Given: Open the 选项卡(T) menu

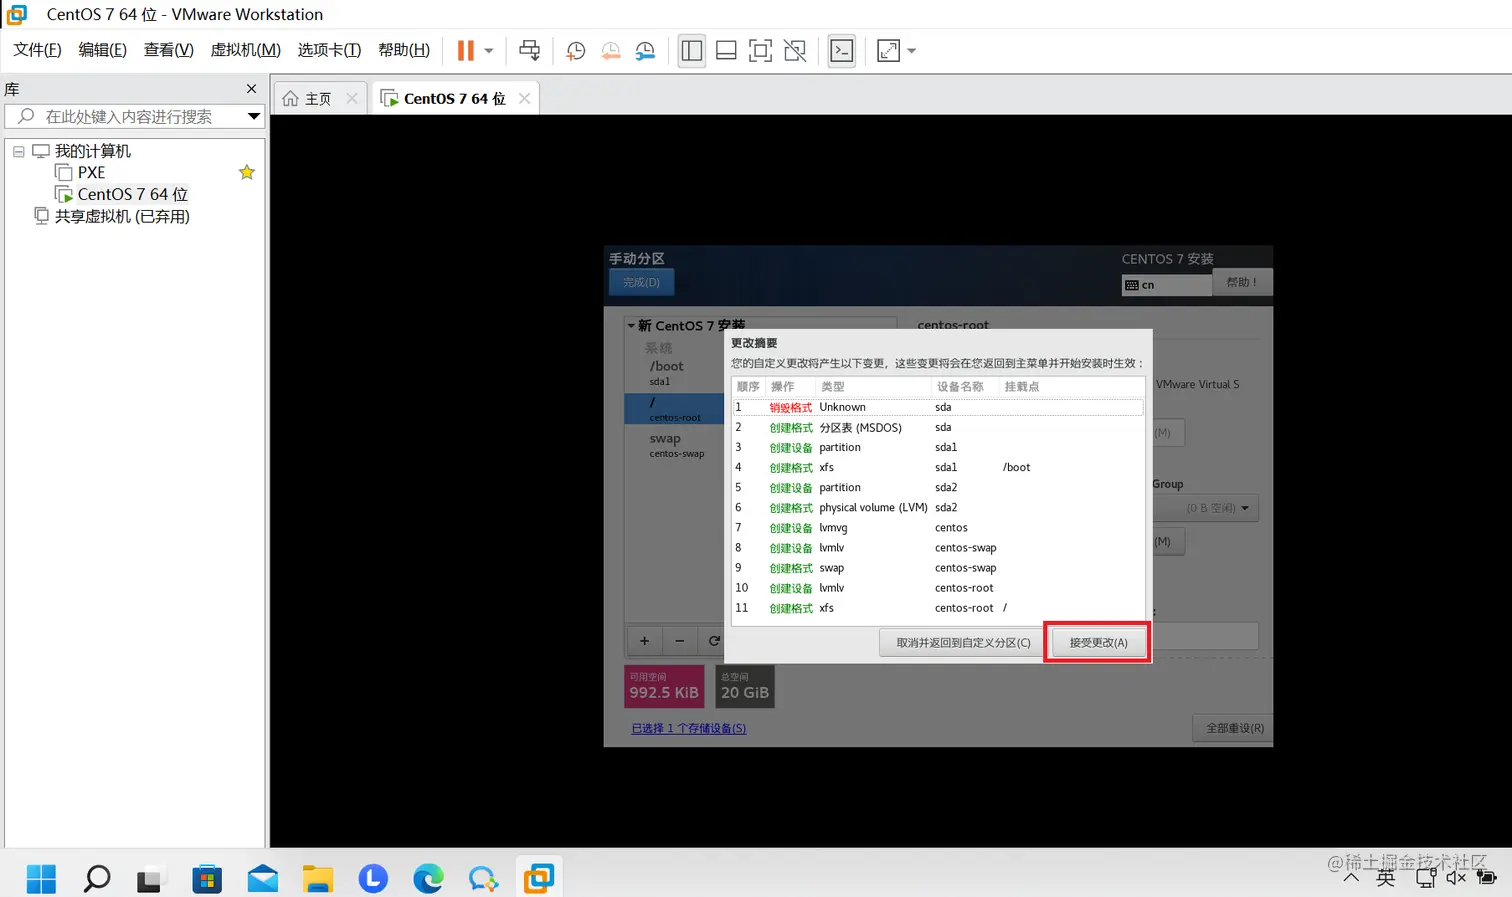Looking at the screenshot, I should [329, 50].
